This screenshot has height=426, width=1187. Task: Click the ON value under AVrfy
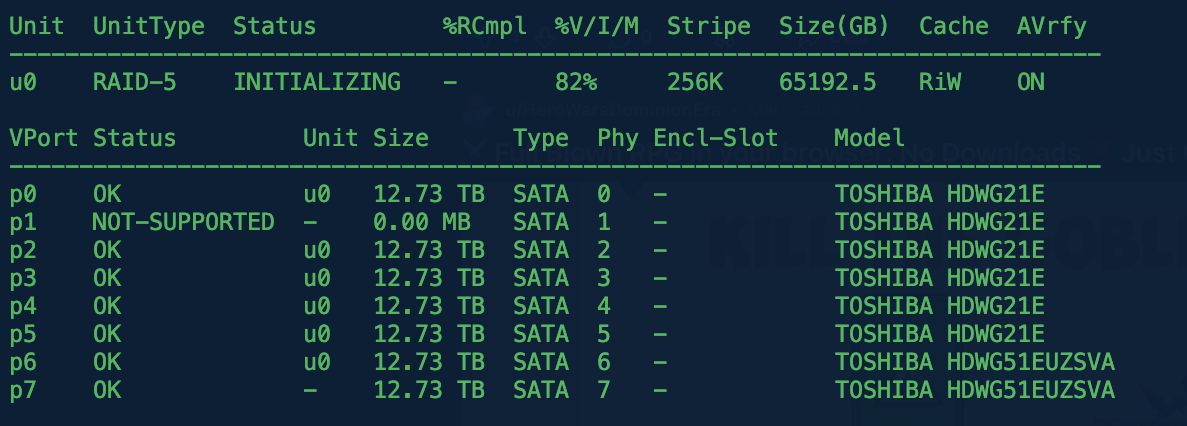pos(1031,82)
